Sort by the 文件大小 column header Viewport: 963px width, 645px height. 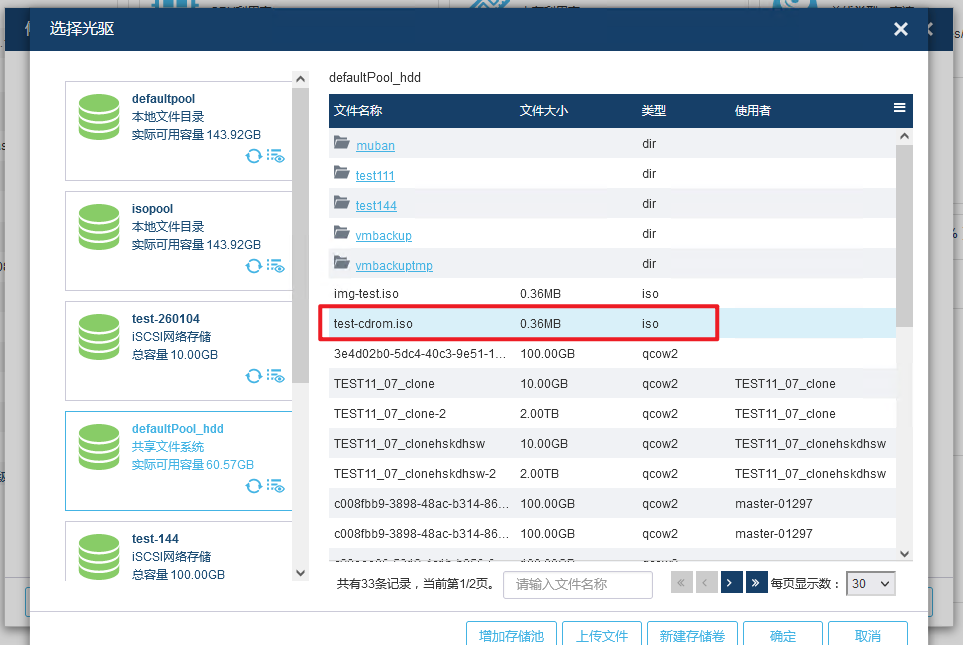coord(544,111)
